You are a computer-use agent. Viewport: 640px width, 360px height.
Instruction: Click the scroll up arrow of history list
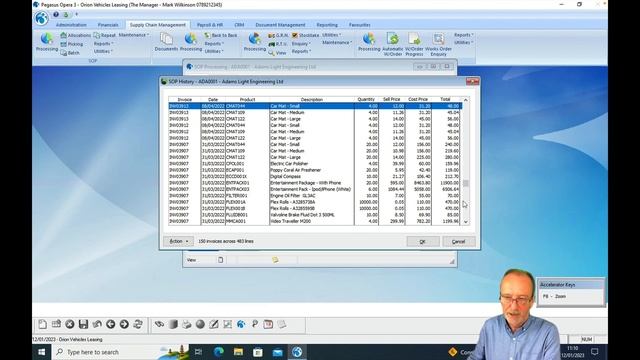point(465,100)
